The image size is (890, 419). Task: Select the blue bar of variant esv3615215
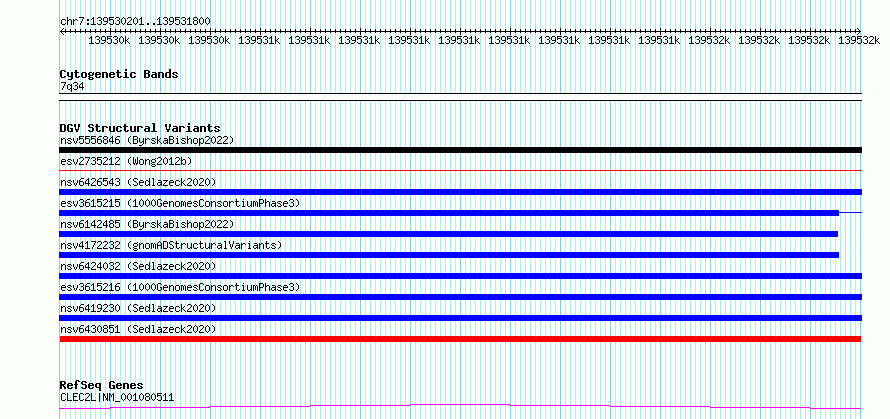tap(449, 213)
